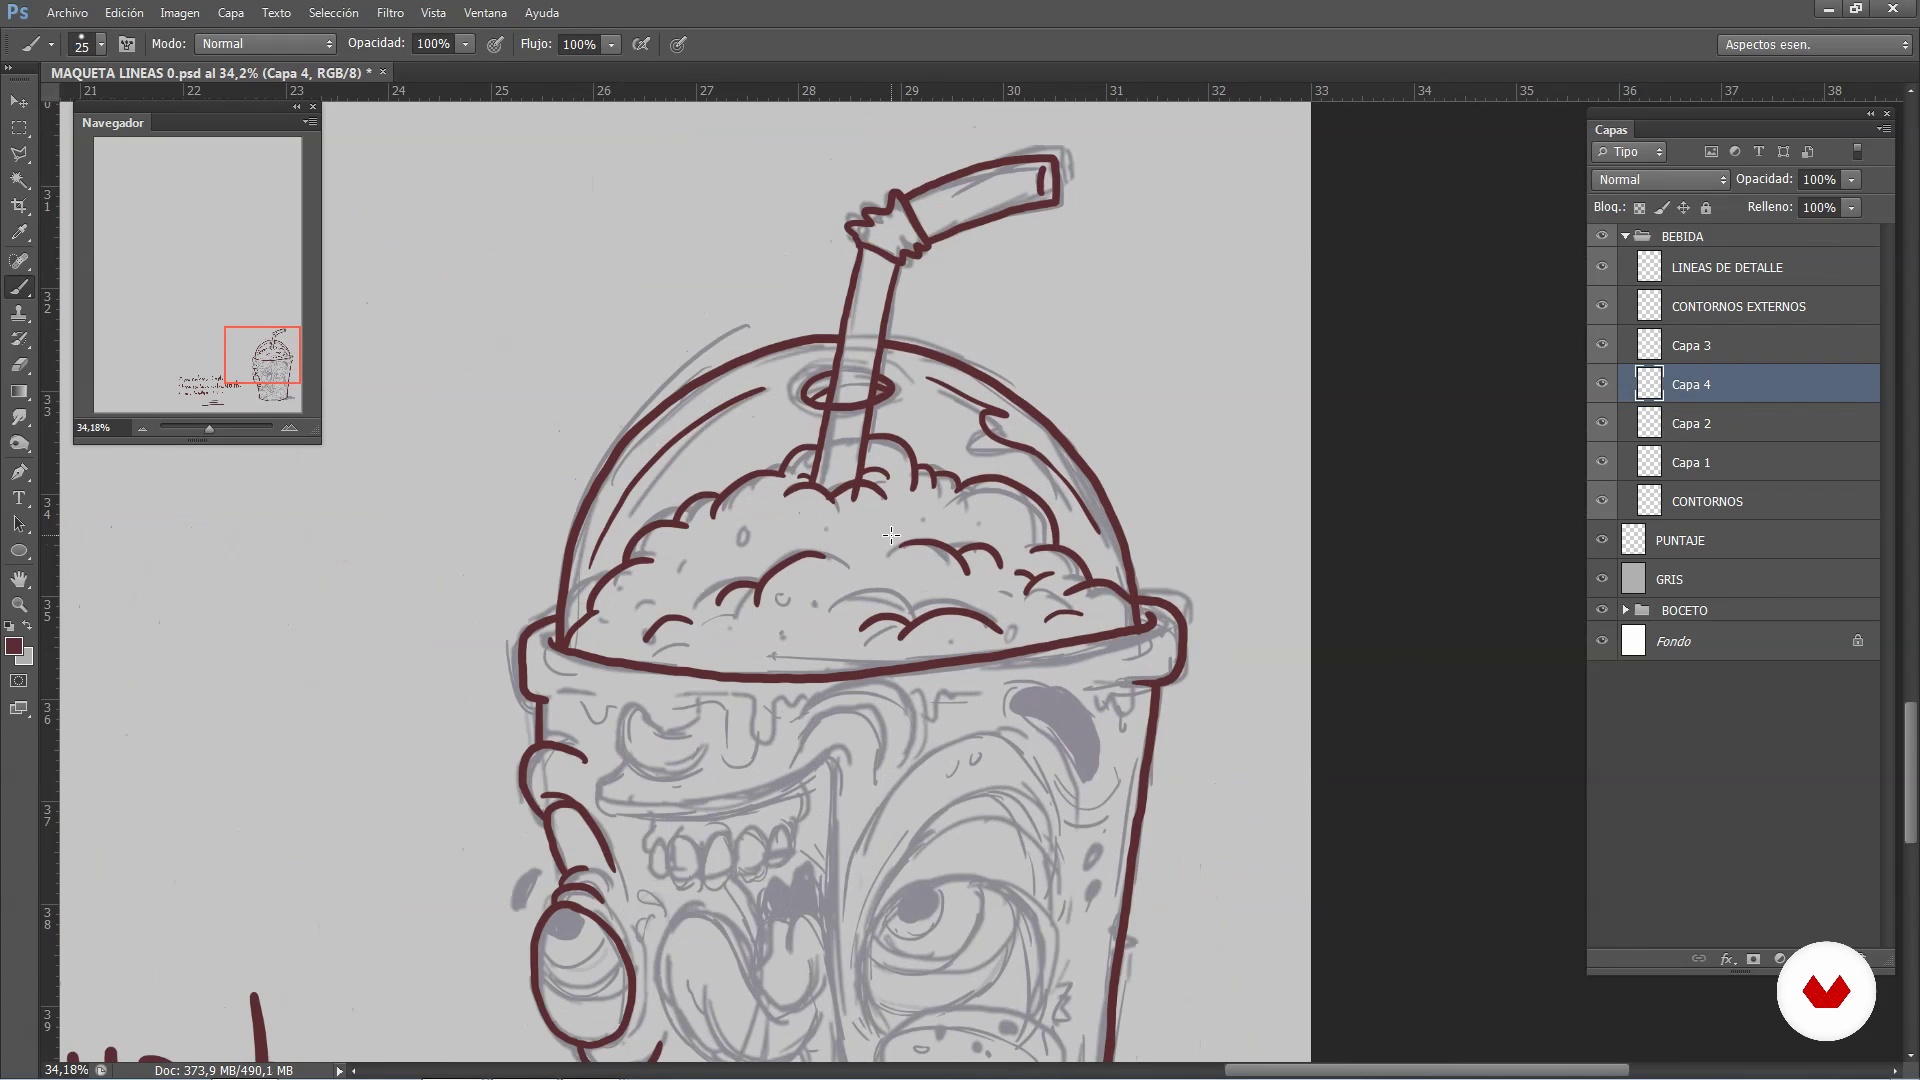Select the History Brush tool

point(19,339)
